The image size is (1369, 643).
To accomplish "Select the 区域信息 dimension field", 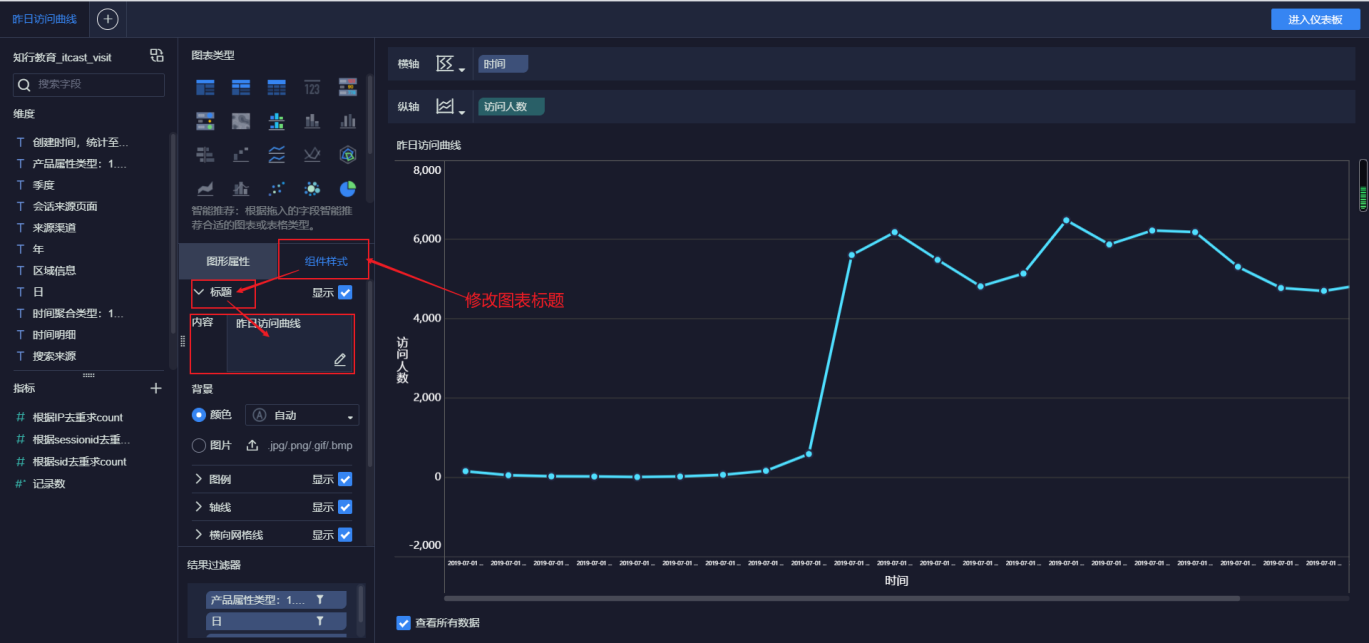I will pyautogui.click(x=54, y=270).
